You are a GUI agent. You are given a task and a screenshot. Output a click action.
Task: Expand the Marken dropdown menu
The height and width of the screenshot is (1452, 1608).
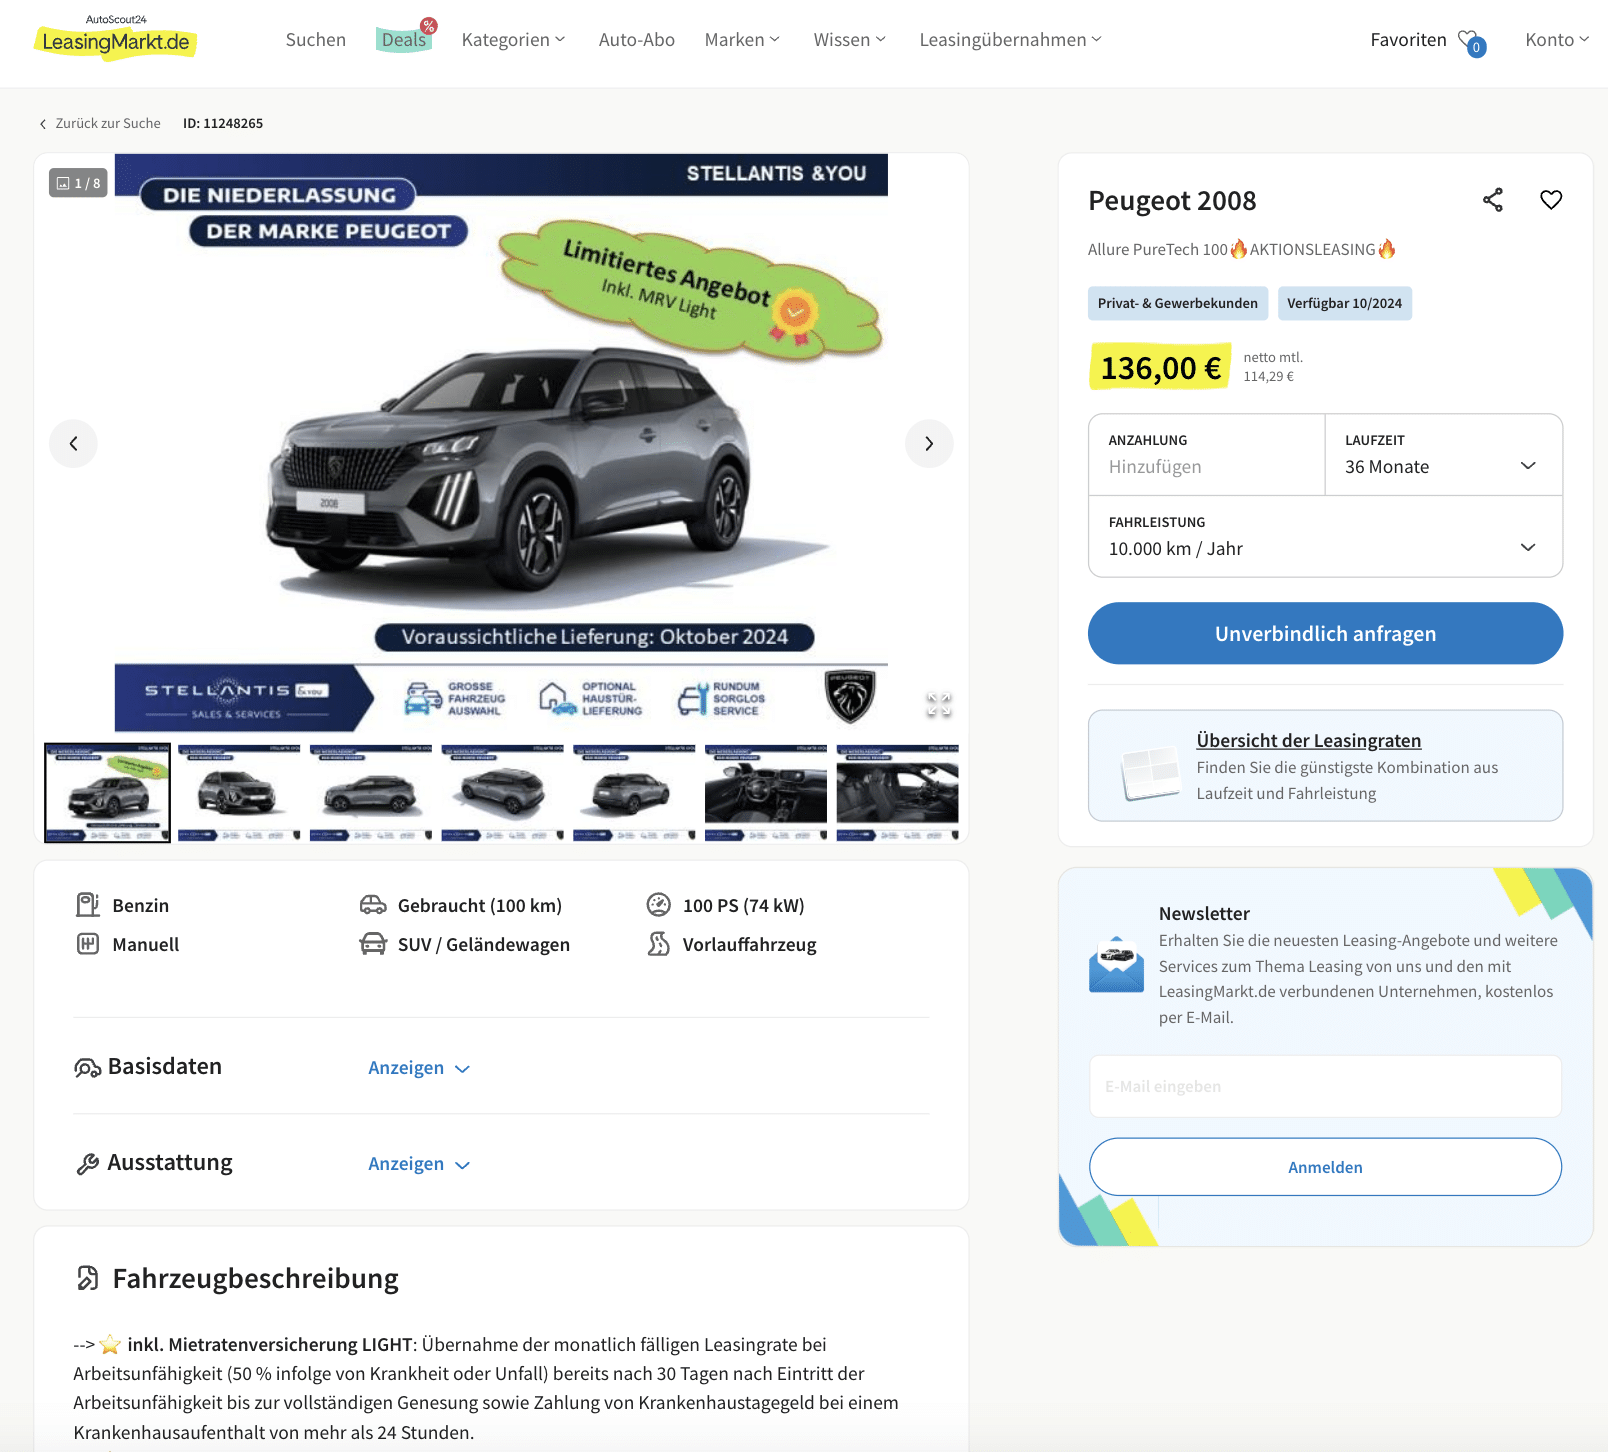(742, 40)
